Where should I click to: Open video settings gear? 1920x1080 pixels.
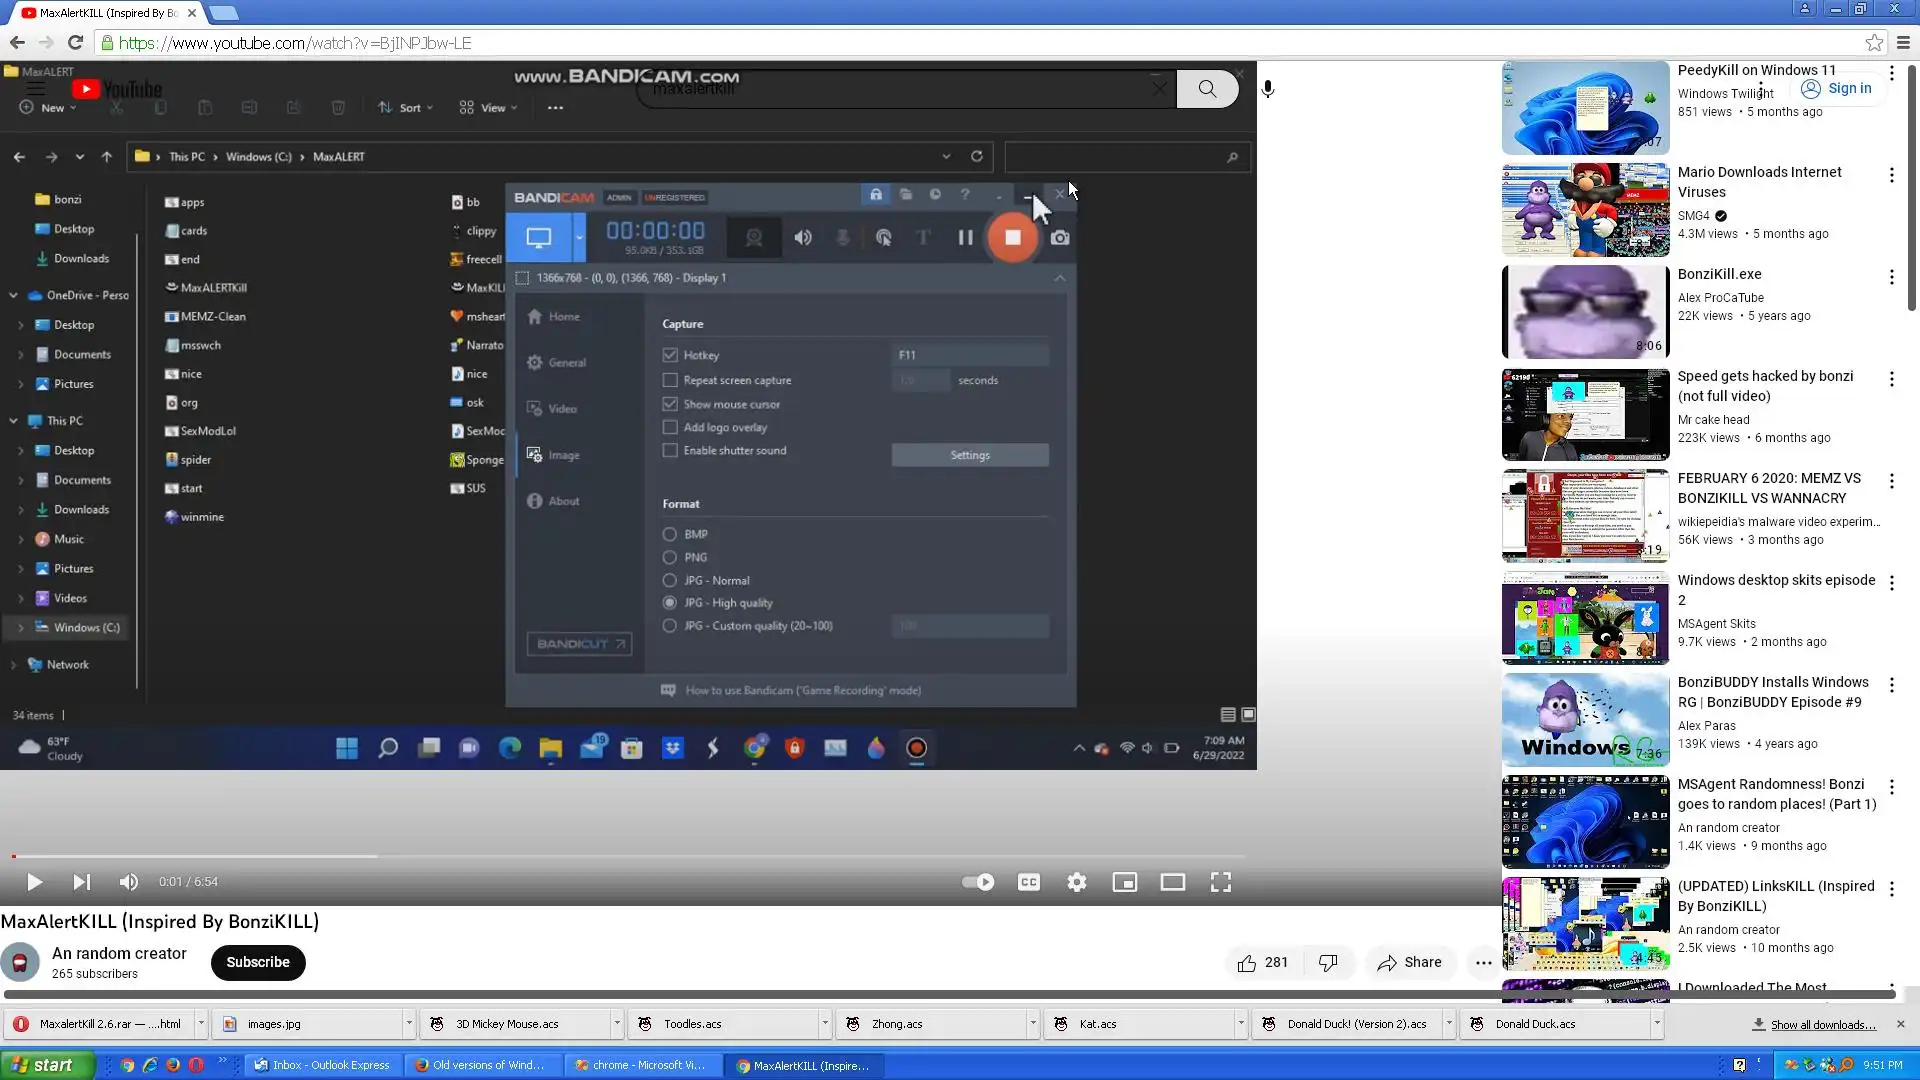[x=1076, y=882]
